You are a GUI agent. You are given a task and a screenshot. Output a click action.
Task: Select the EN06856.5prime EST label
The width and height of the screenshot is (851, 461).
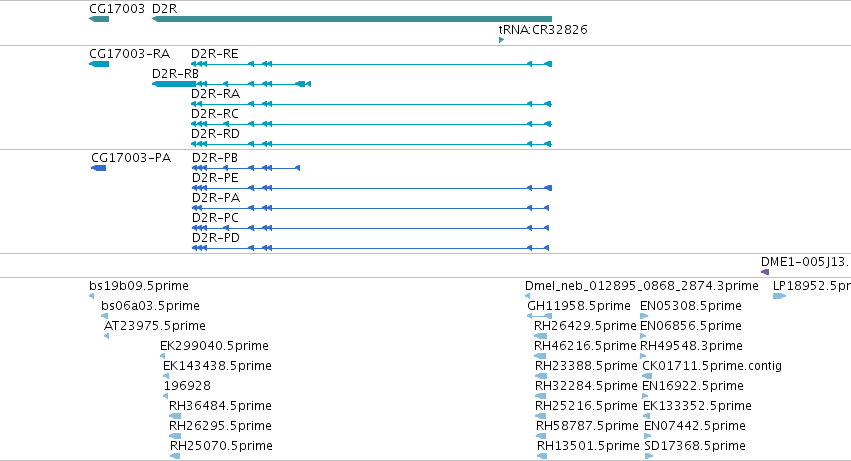[691, 326]
